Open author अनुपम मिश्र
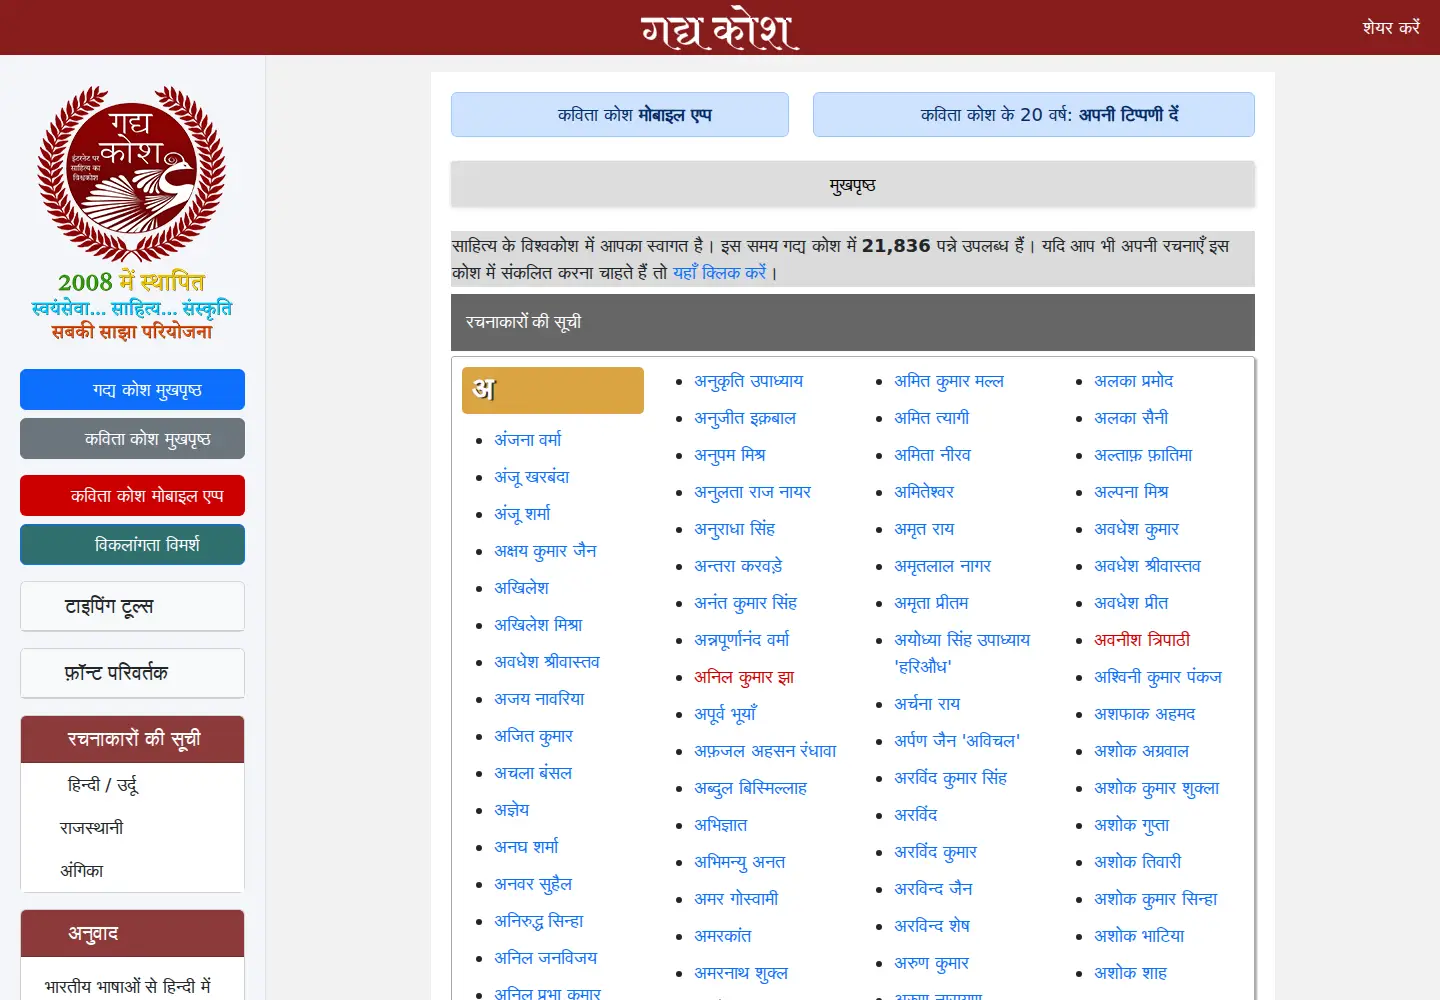This screenshot has height=1000, width=1440. pyautogui.click(x=730, y=455)
